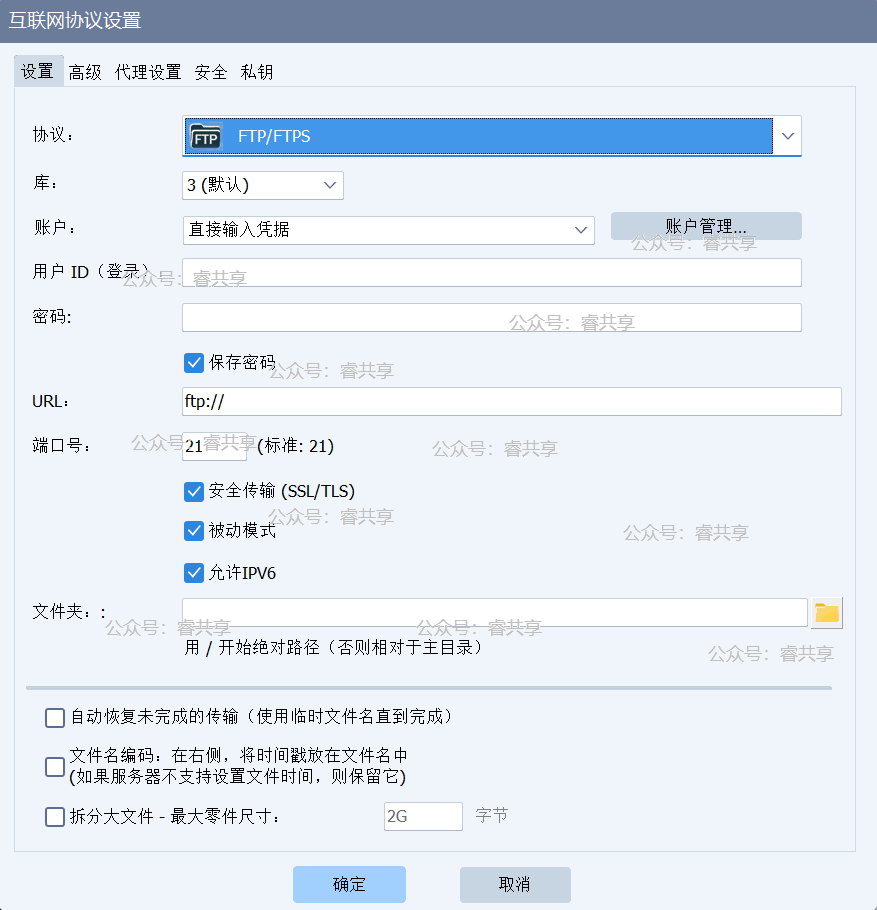Toggle the 允许IPV6 checkbox
The width and height of the screenshot is (877, 910).
(x=194, y=573)
